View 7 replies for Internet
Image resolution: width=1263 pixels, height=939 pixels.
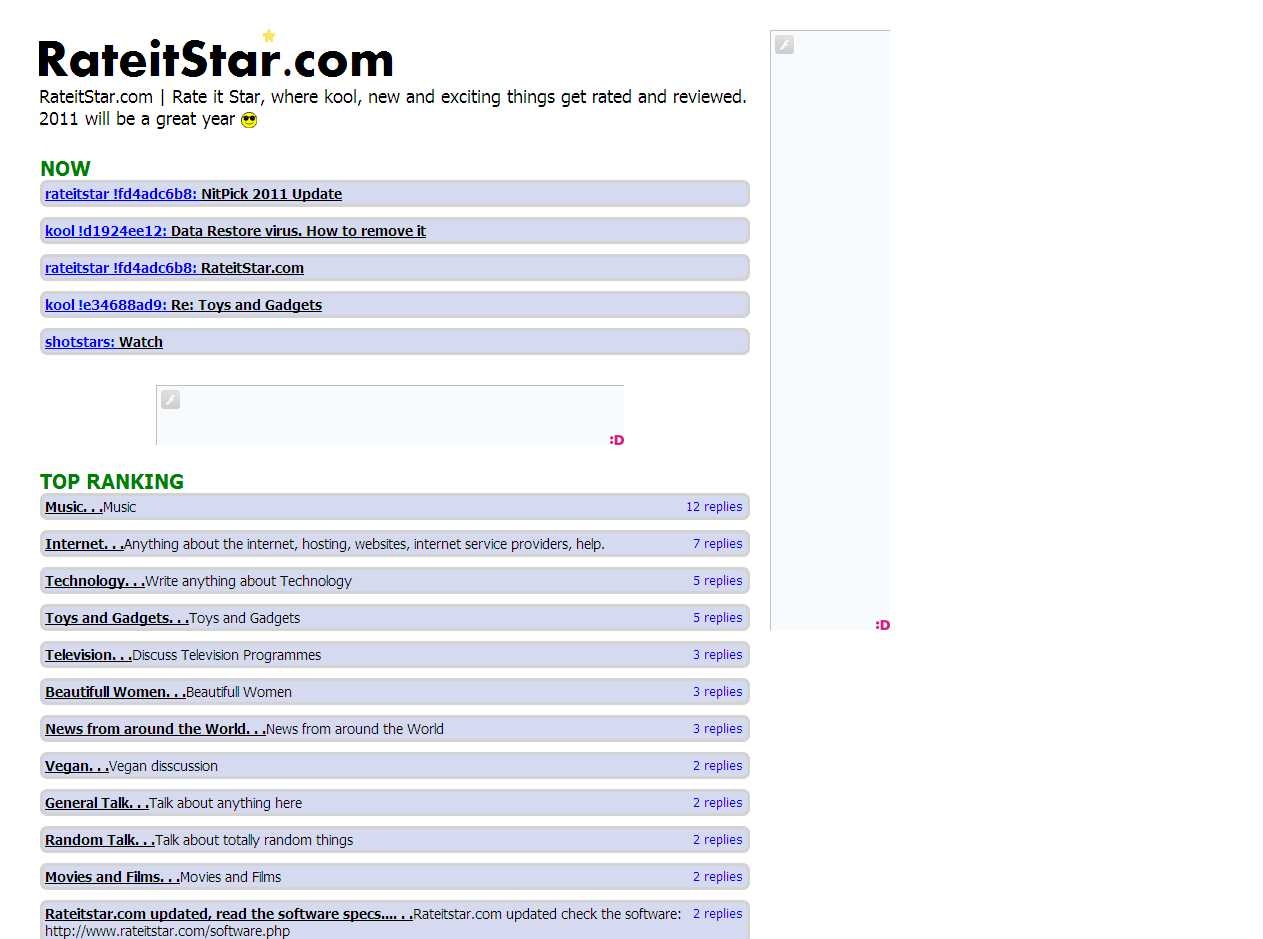point(718,544)
